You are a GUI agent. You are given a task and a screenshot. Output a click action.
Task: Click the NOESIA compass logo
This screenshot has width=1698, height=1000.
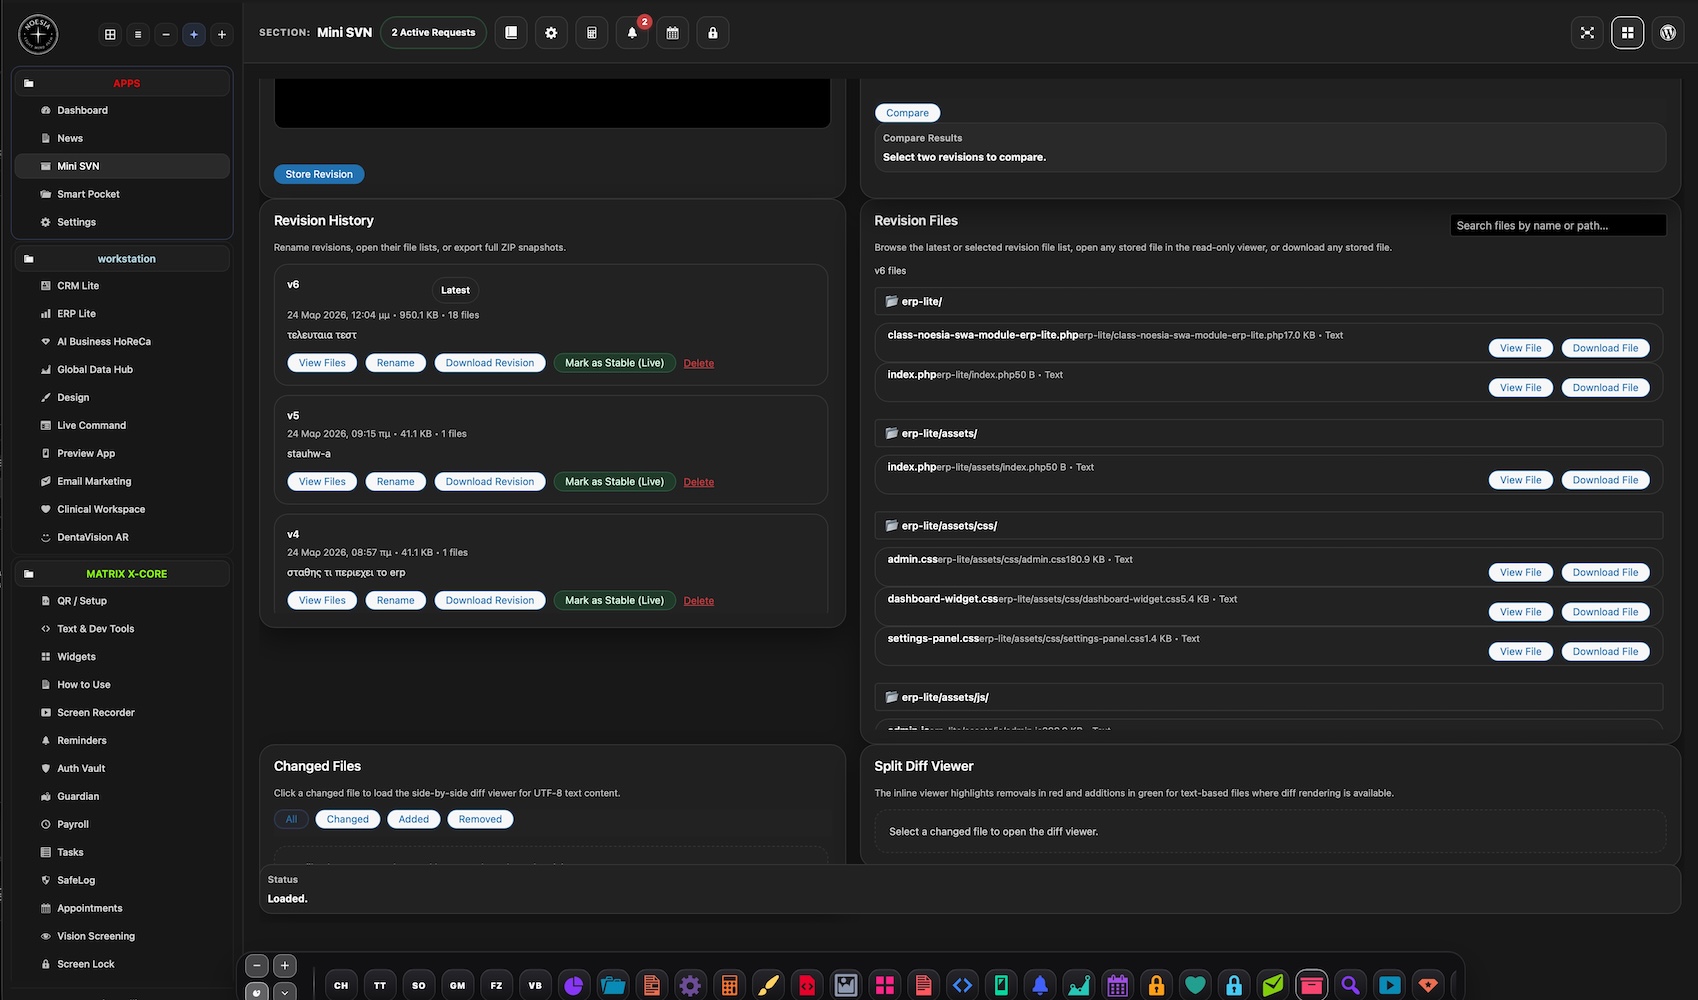[x=38, y=34]
